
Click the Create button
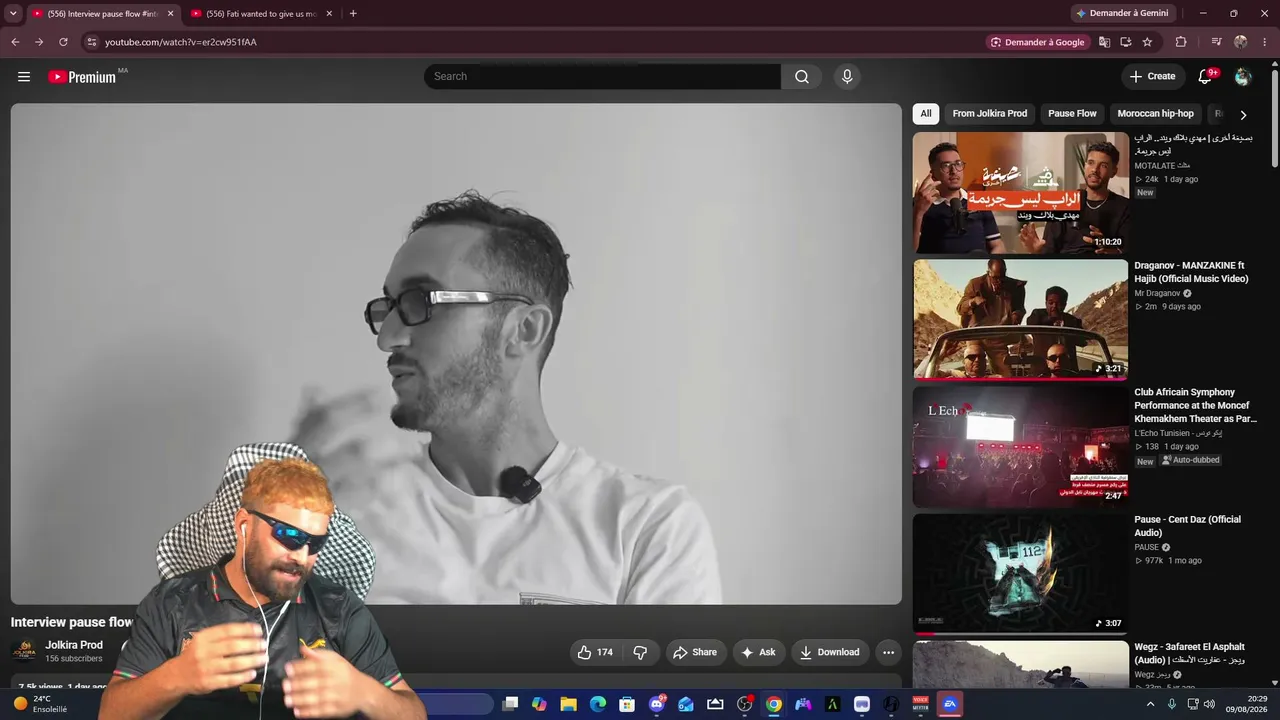pos(1152,77)
